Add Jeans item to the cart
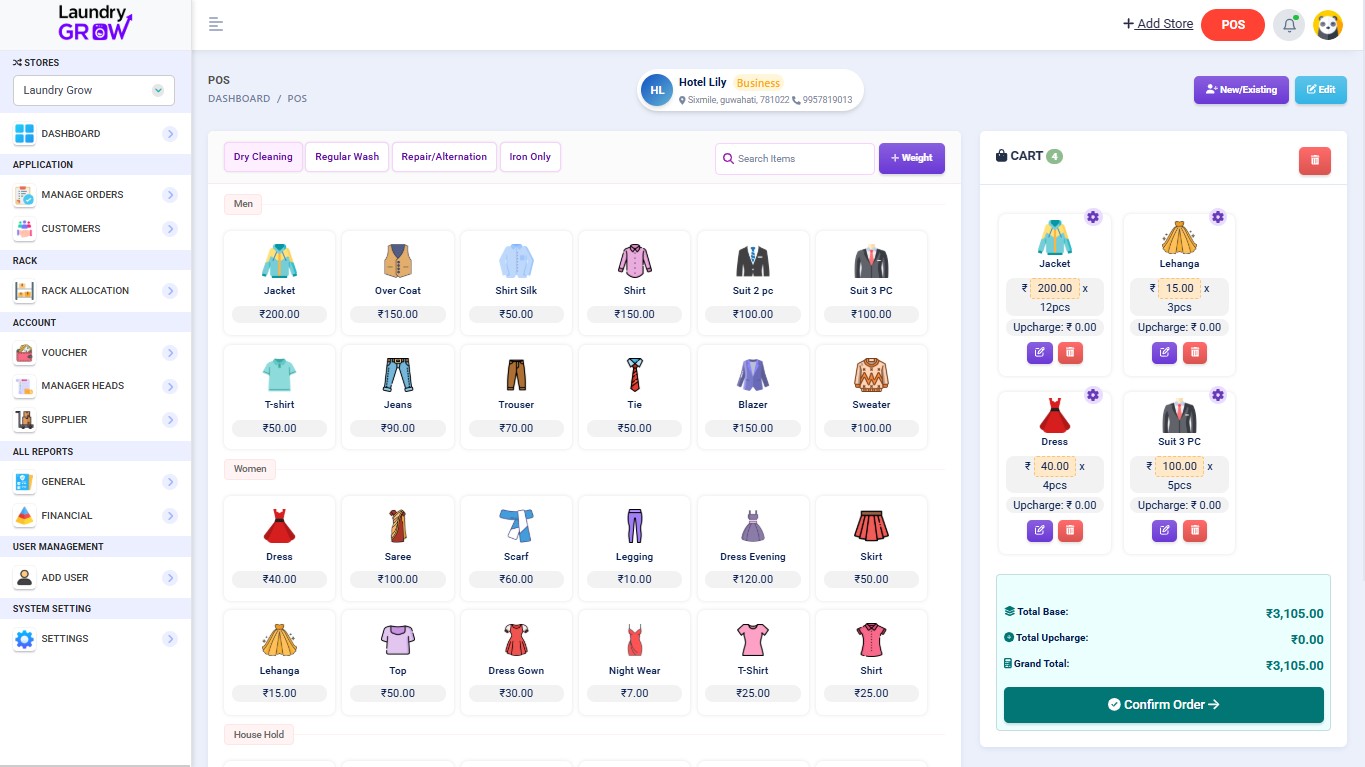1365x767 pixels. click(x=398, y=397)
